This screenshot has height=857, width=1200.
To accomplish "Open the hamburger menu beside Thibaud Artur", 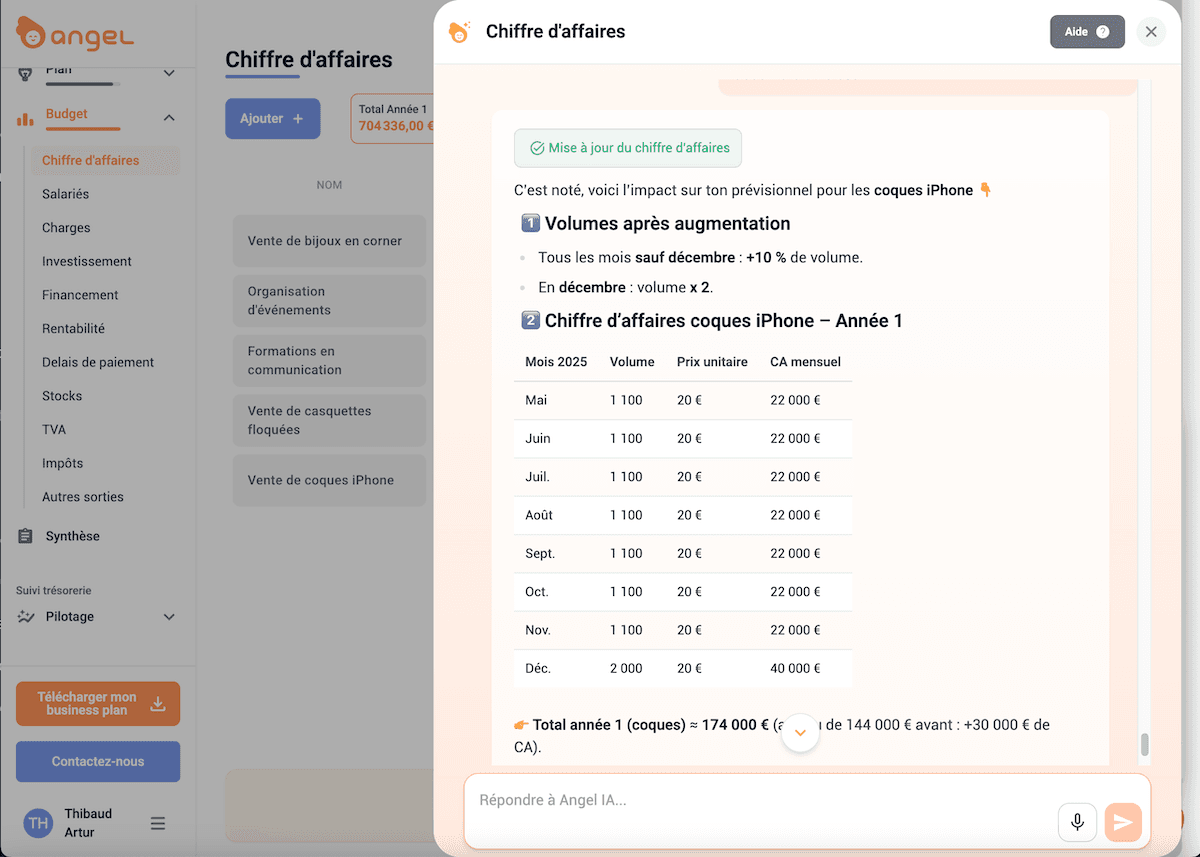I will (158, 823).
